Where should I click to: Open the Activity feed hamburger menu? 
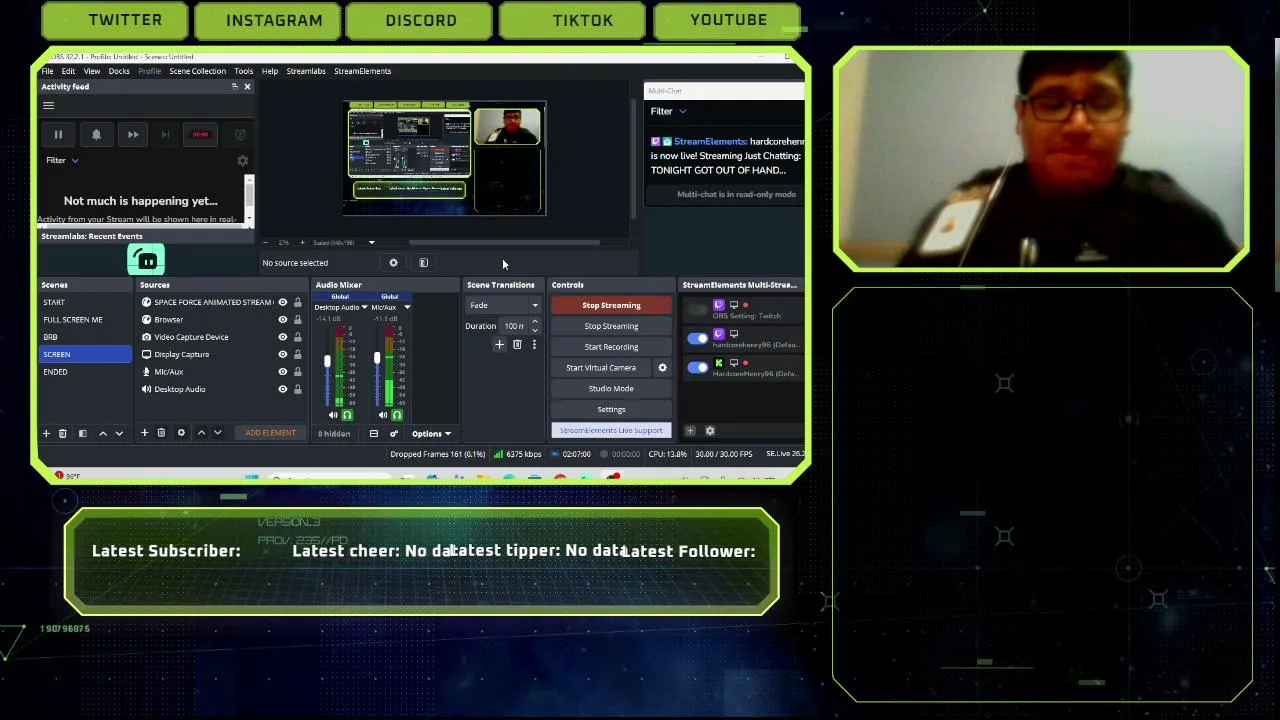[48, 105]
